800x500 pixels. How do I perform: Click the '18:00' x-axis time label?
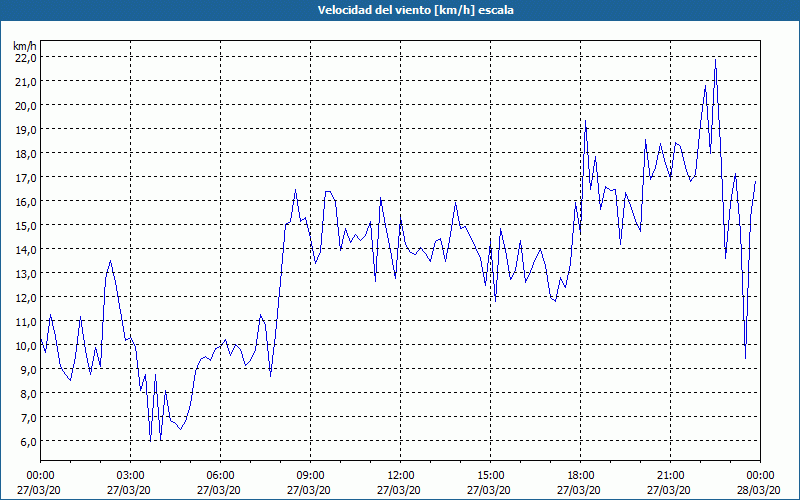pyautogui.click(x=580, y=476)
